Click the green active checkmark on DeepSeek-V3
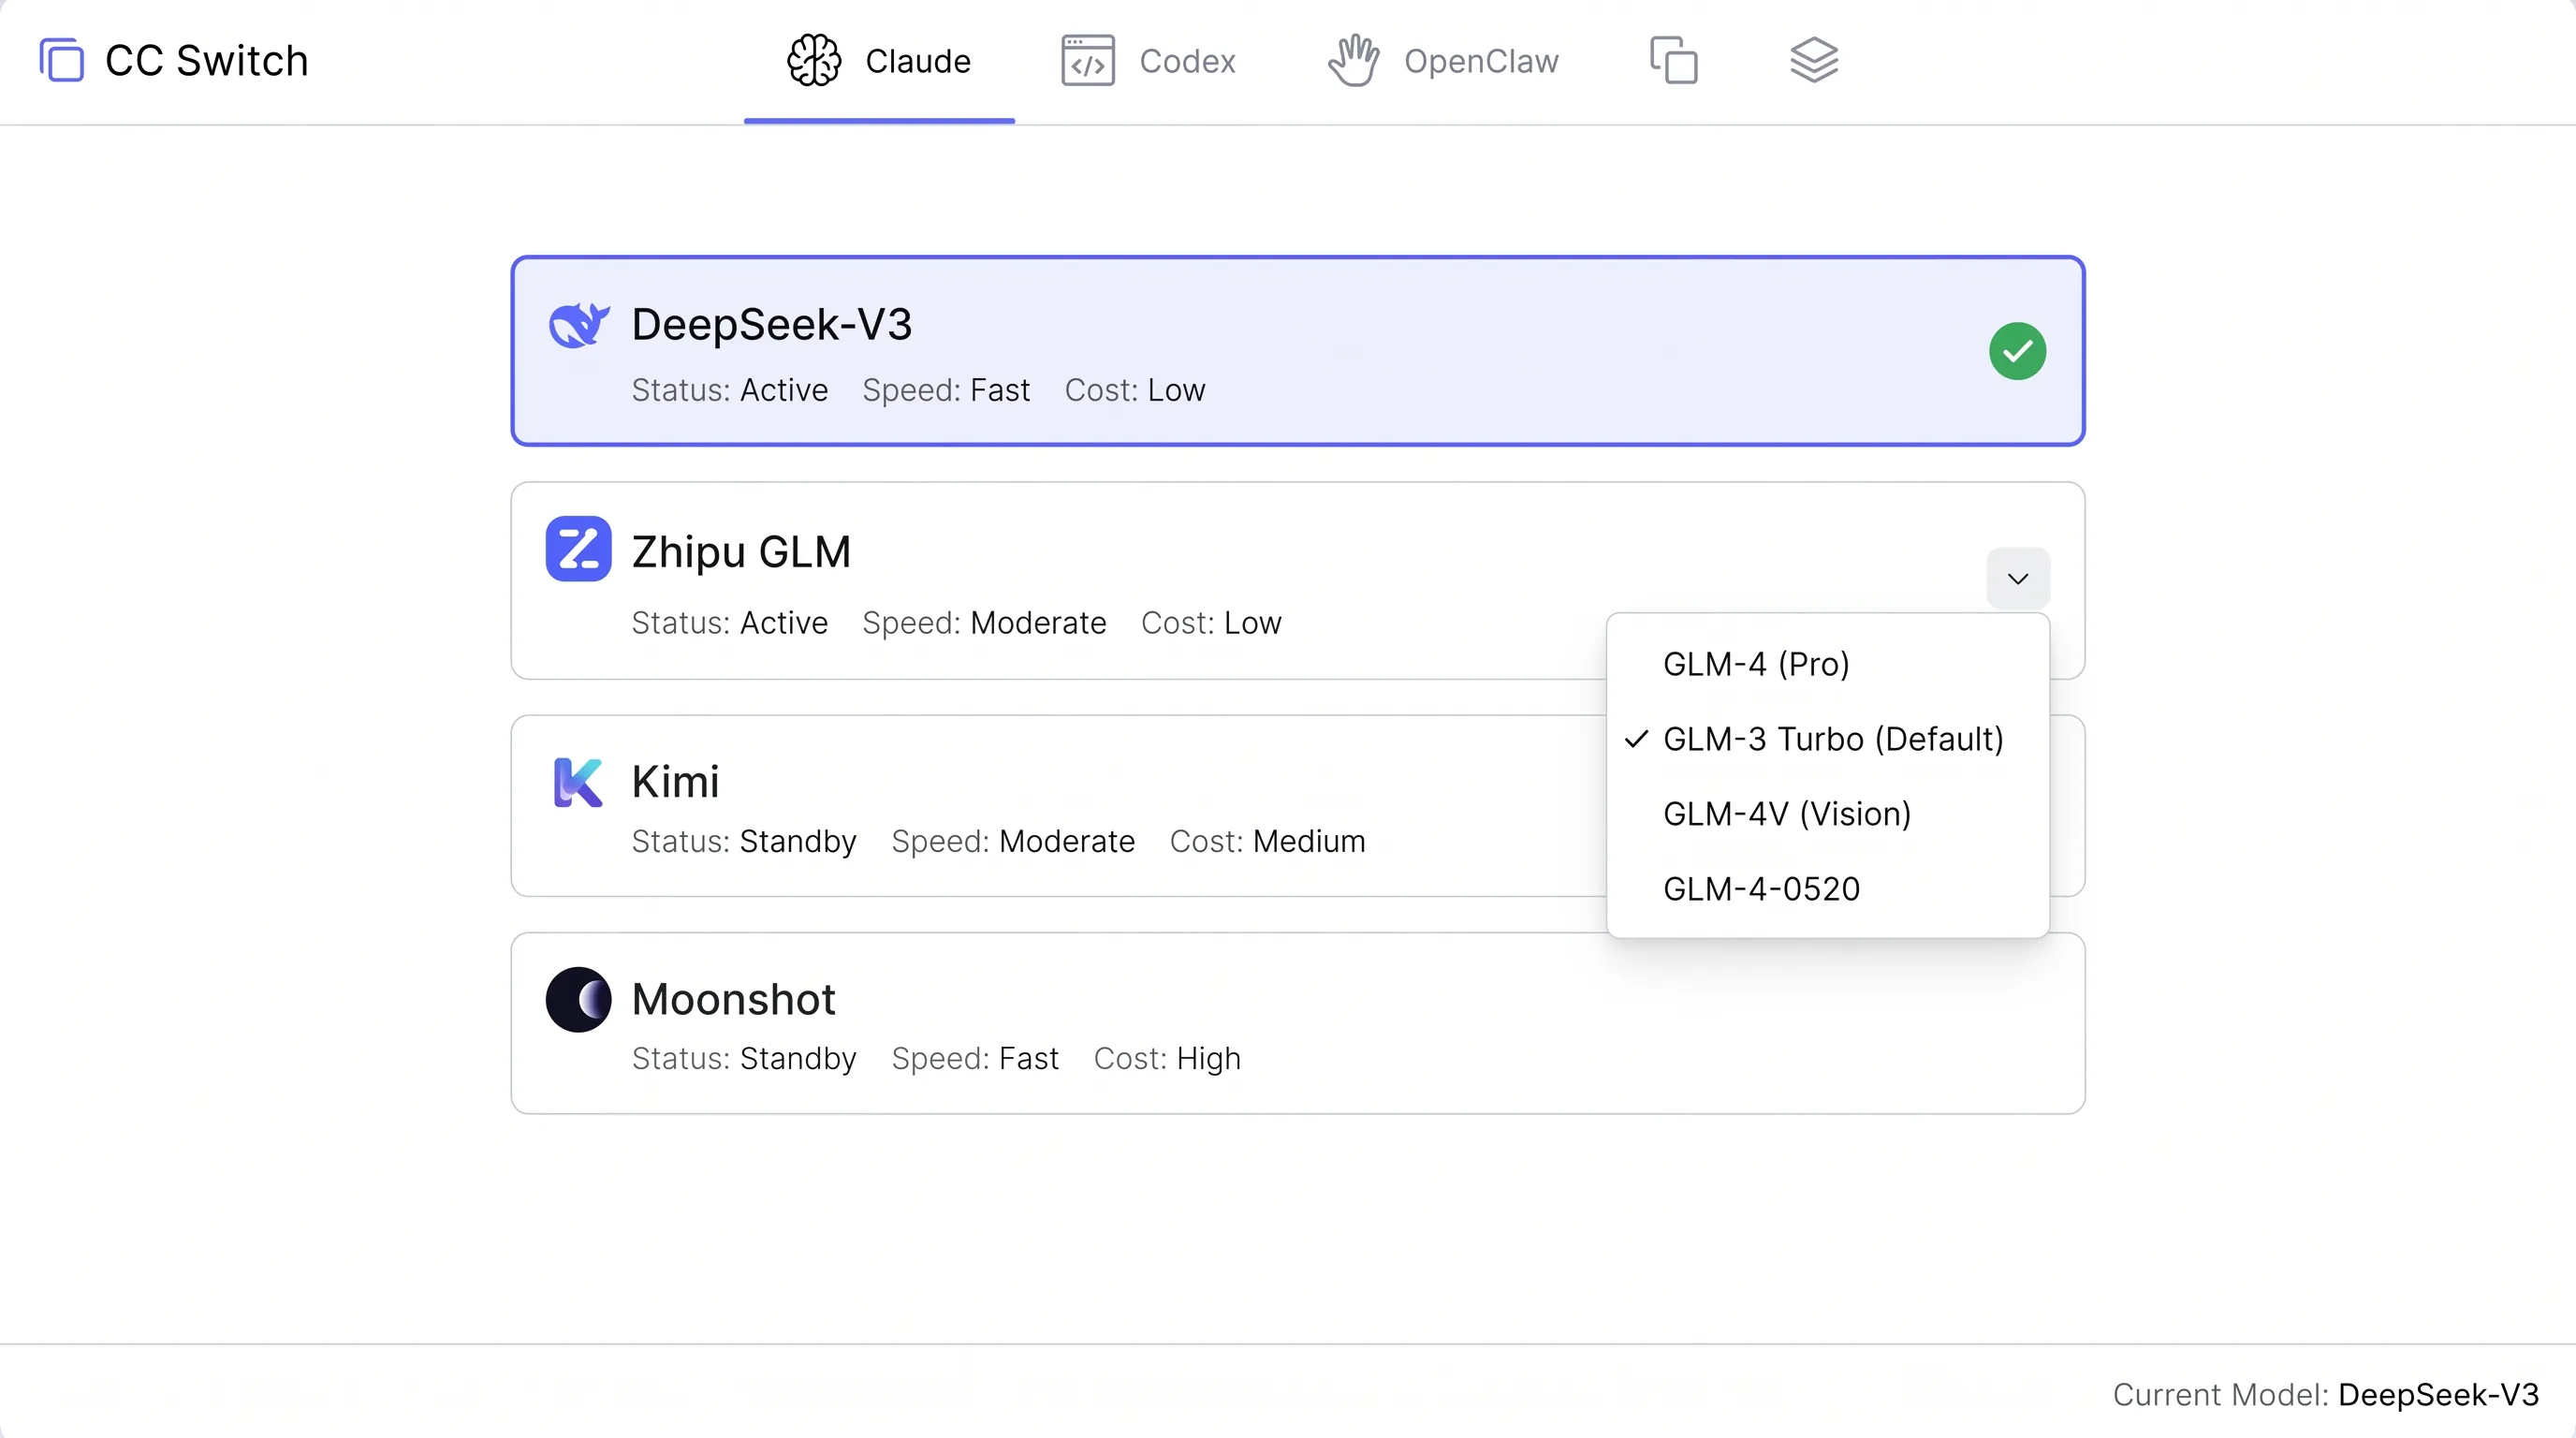This screenshot has width=2576, height=1438. coord(2017,351)
